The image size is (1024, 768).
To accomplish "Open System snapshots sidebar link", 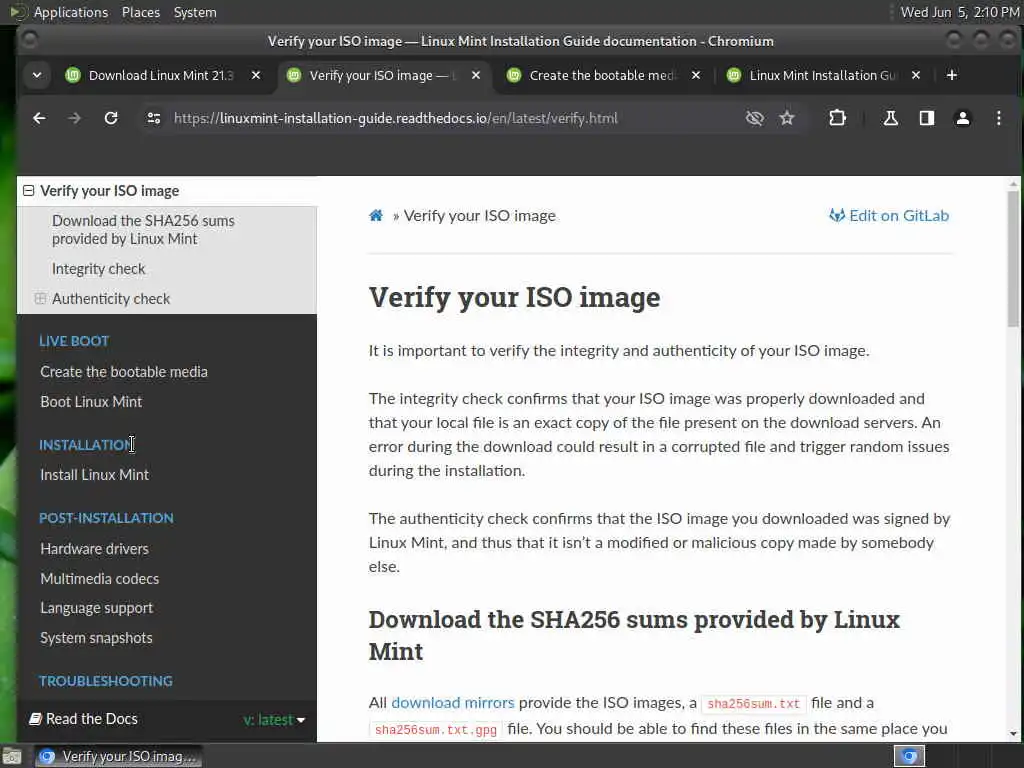I will (97, 638).
